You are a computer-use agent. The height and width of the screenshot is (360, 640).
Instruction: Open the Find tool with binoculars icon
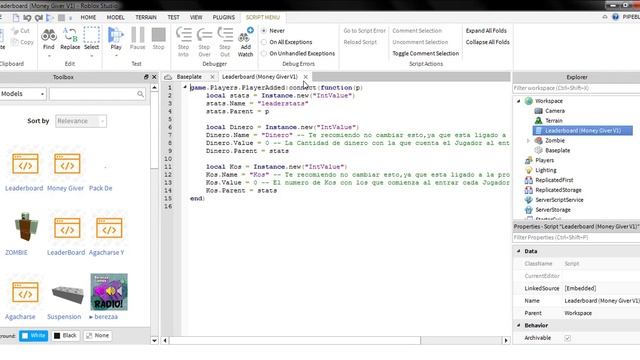tap(49, 39)
